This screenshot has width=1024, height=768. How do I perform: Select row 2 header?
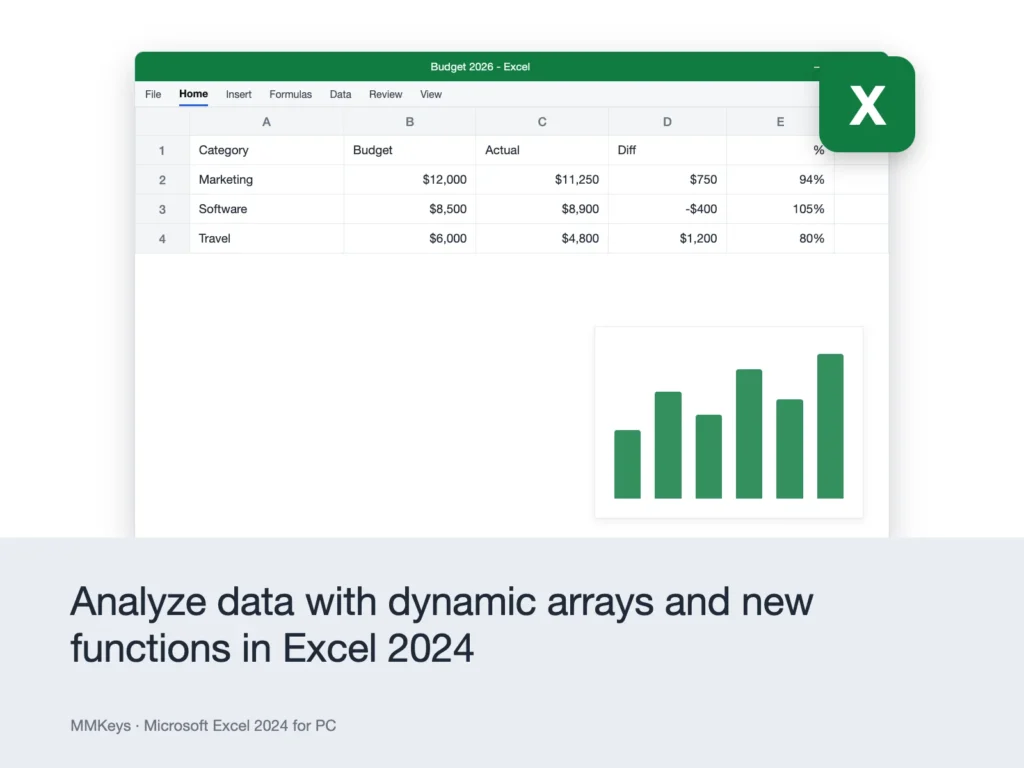pyautogui.click(x=162, y=180)
